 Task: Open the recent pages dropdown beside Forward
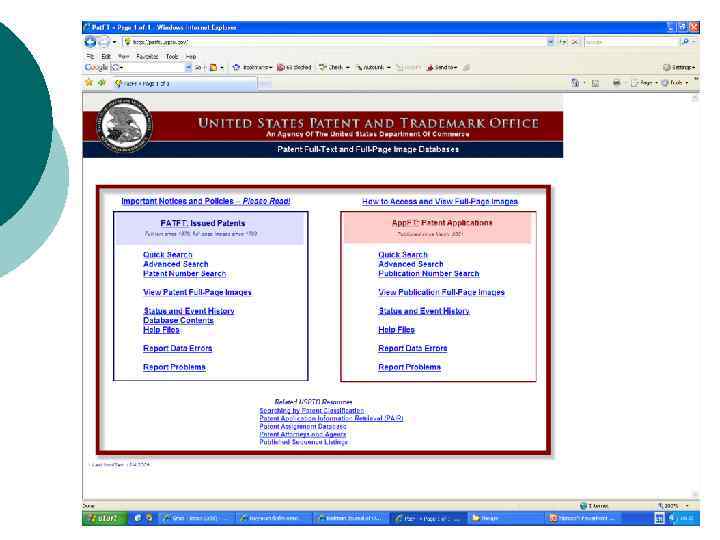point(114,42)
